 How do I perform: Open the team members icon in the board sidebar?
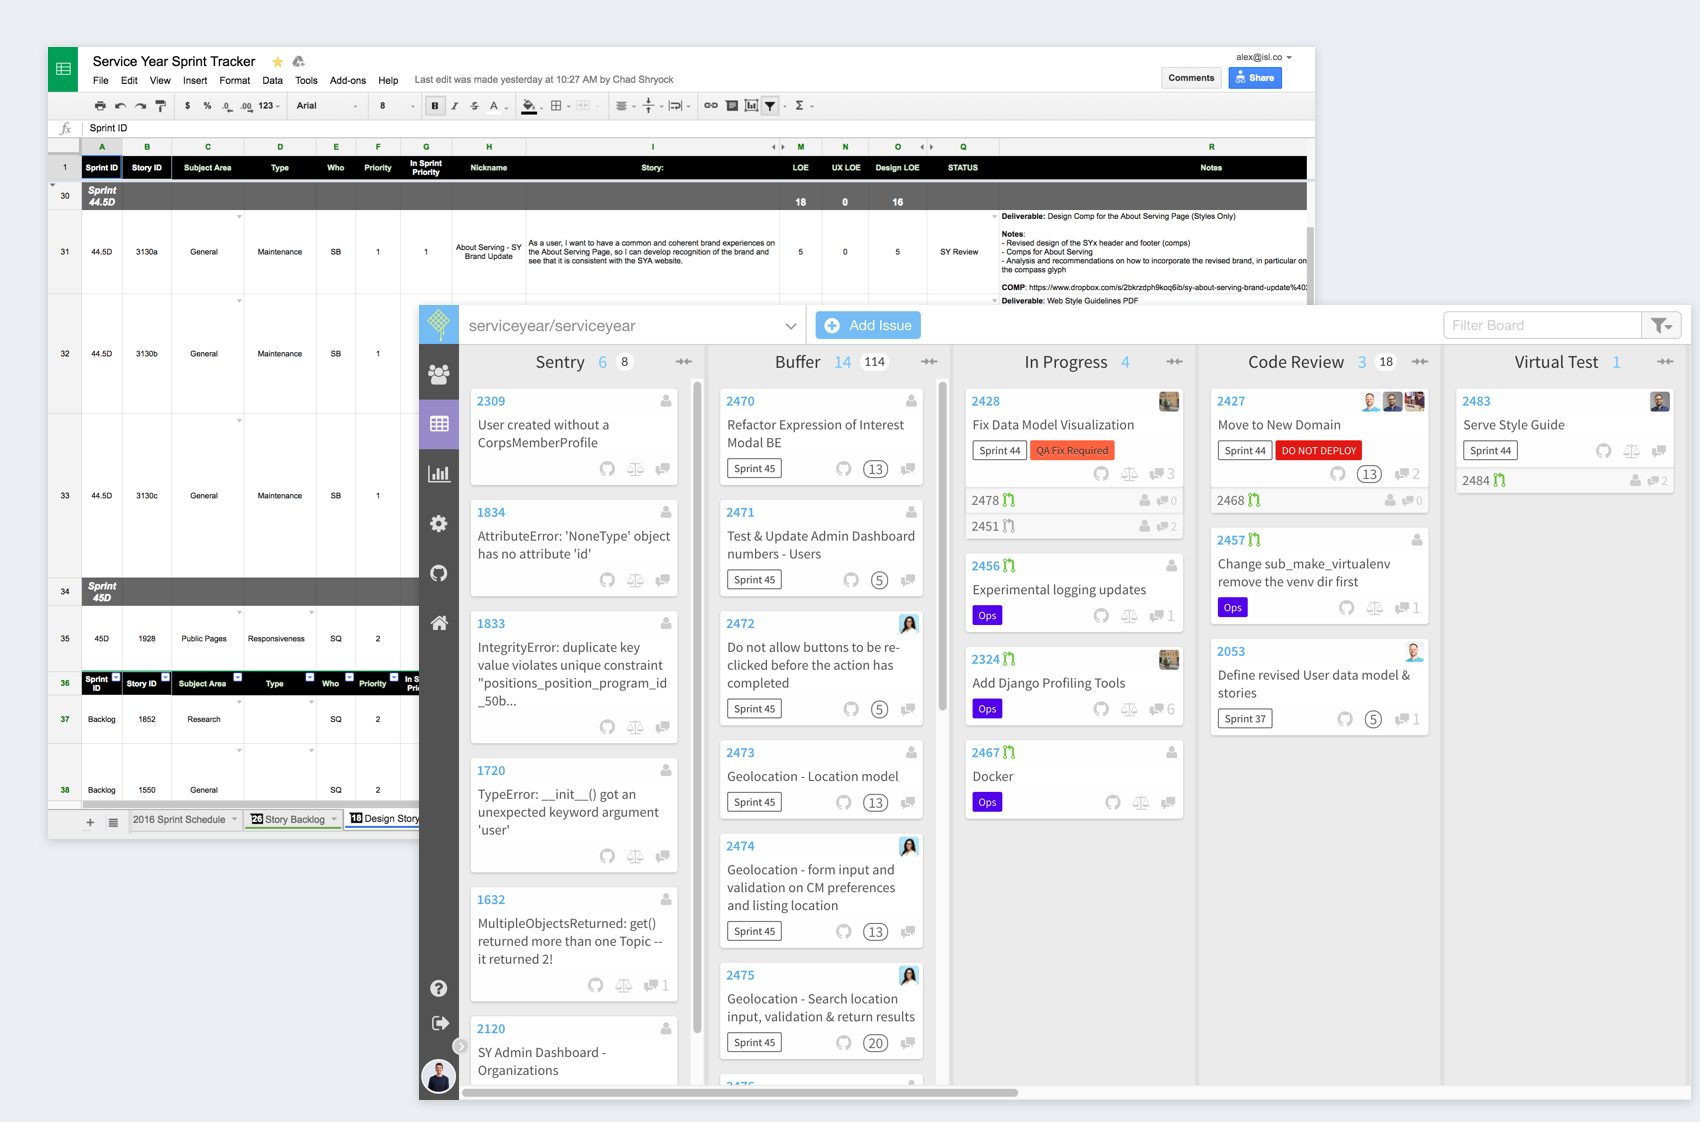point(439,374)
